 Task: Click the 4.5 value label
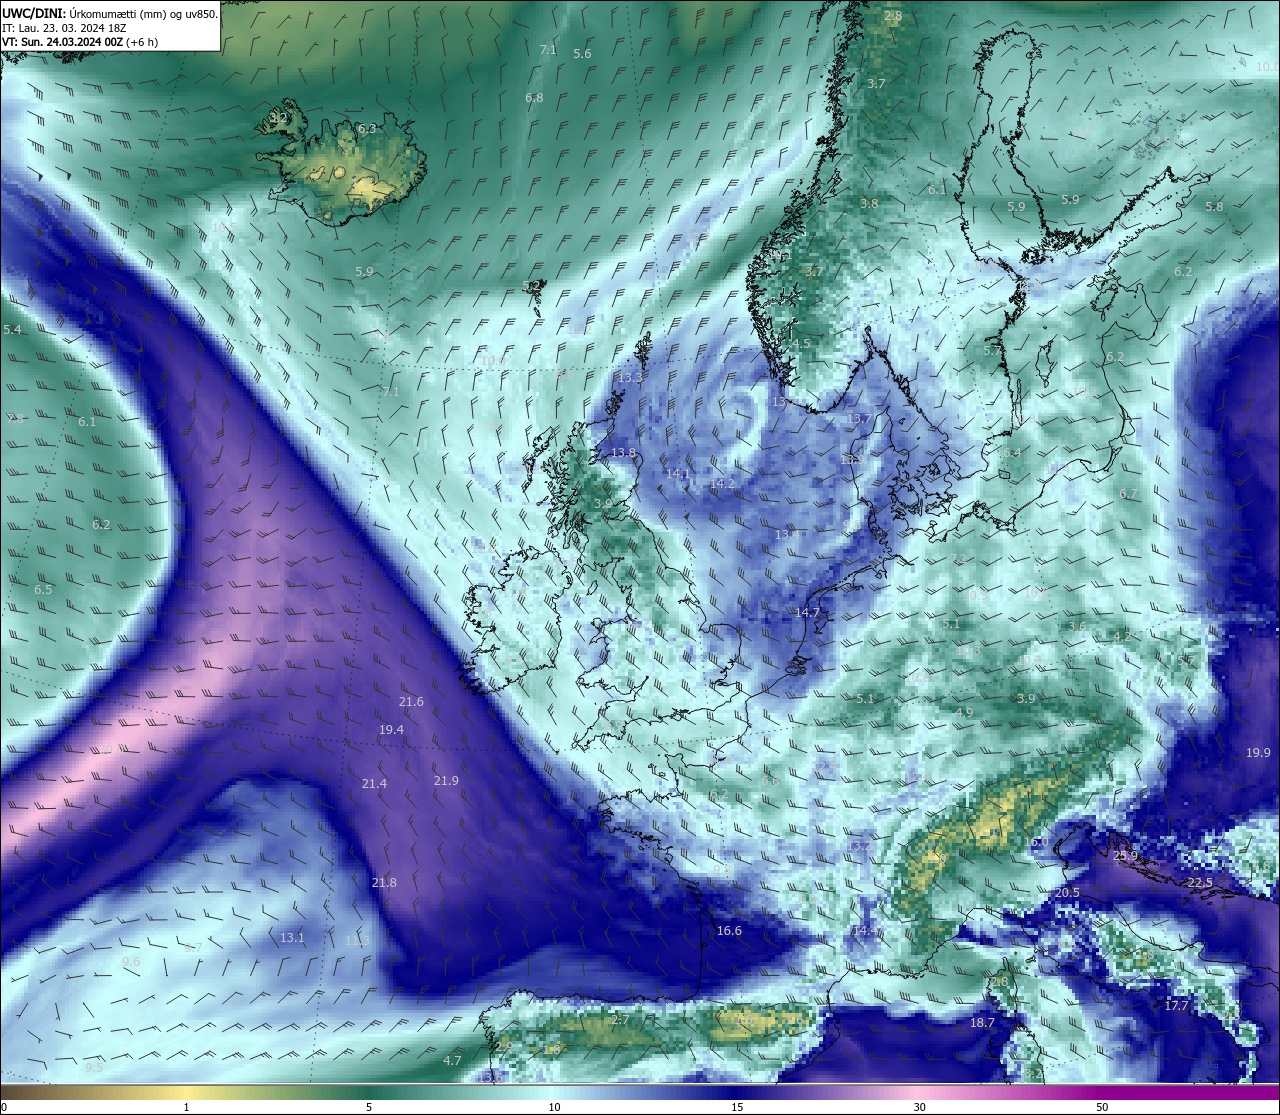(801, 344)
